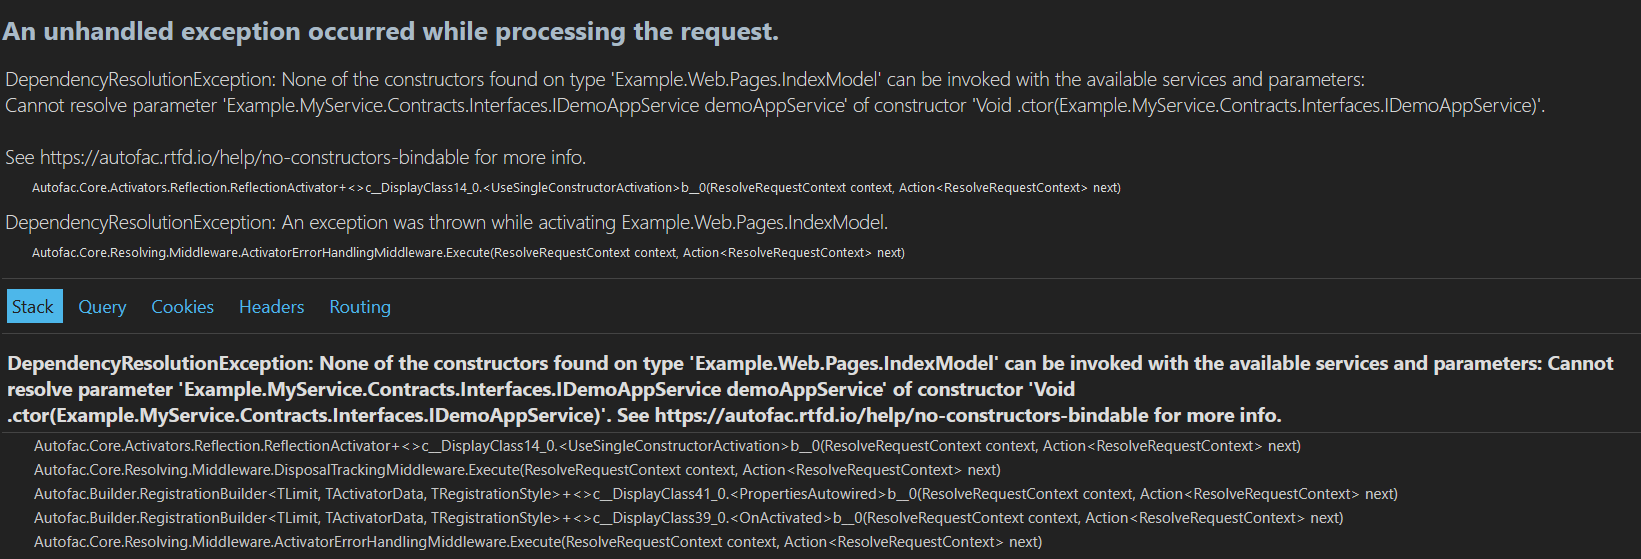Viewport: 1641px width, 559px height.
Task: Expand the OnActivated RegistrationBuilder stack frame
Action: coord(688,518)
